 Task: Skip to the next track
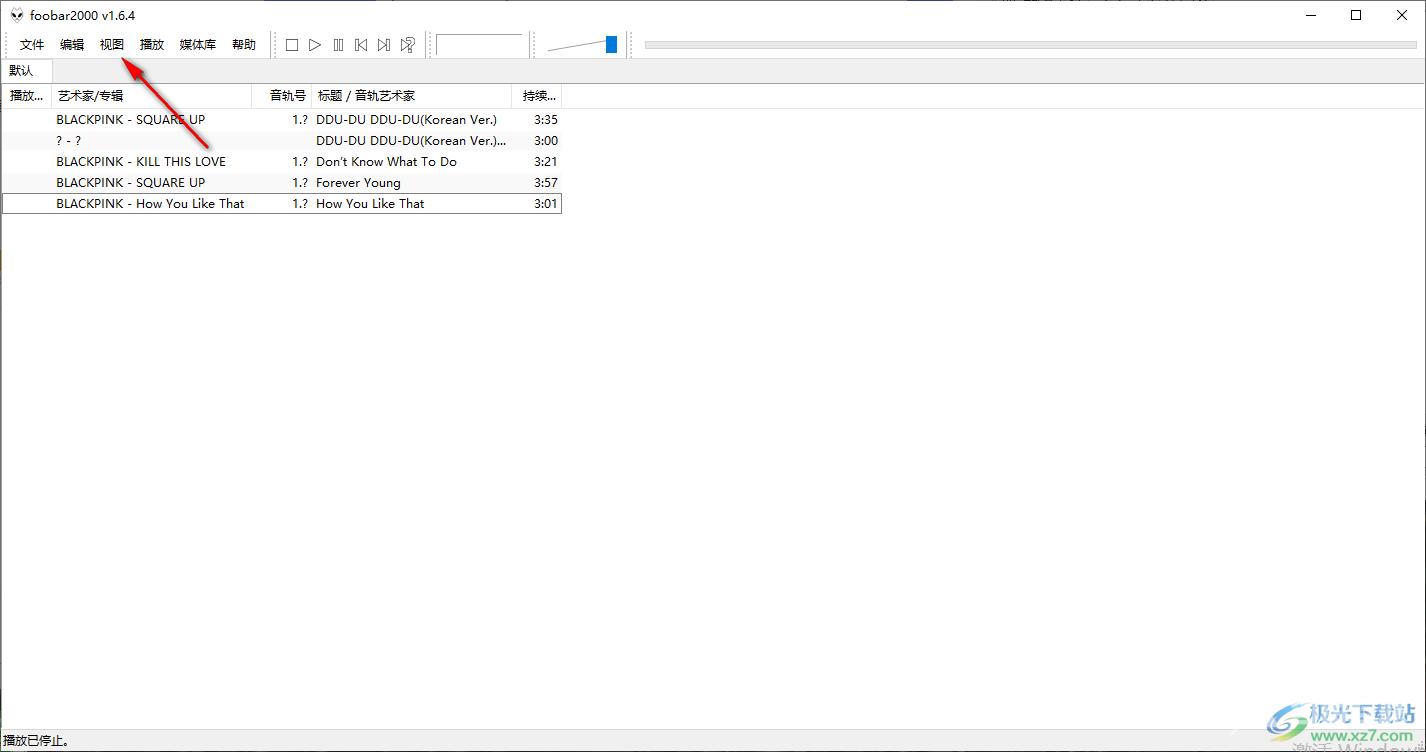[384, 45]
